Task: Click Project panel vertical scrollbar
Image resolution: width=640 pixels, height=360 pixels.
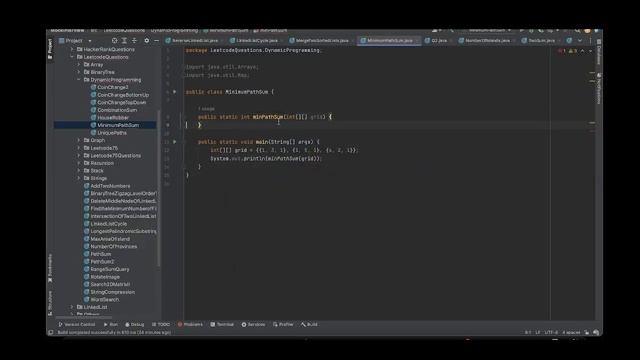Action: tap(158, 189)
